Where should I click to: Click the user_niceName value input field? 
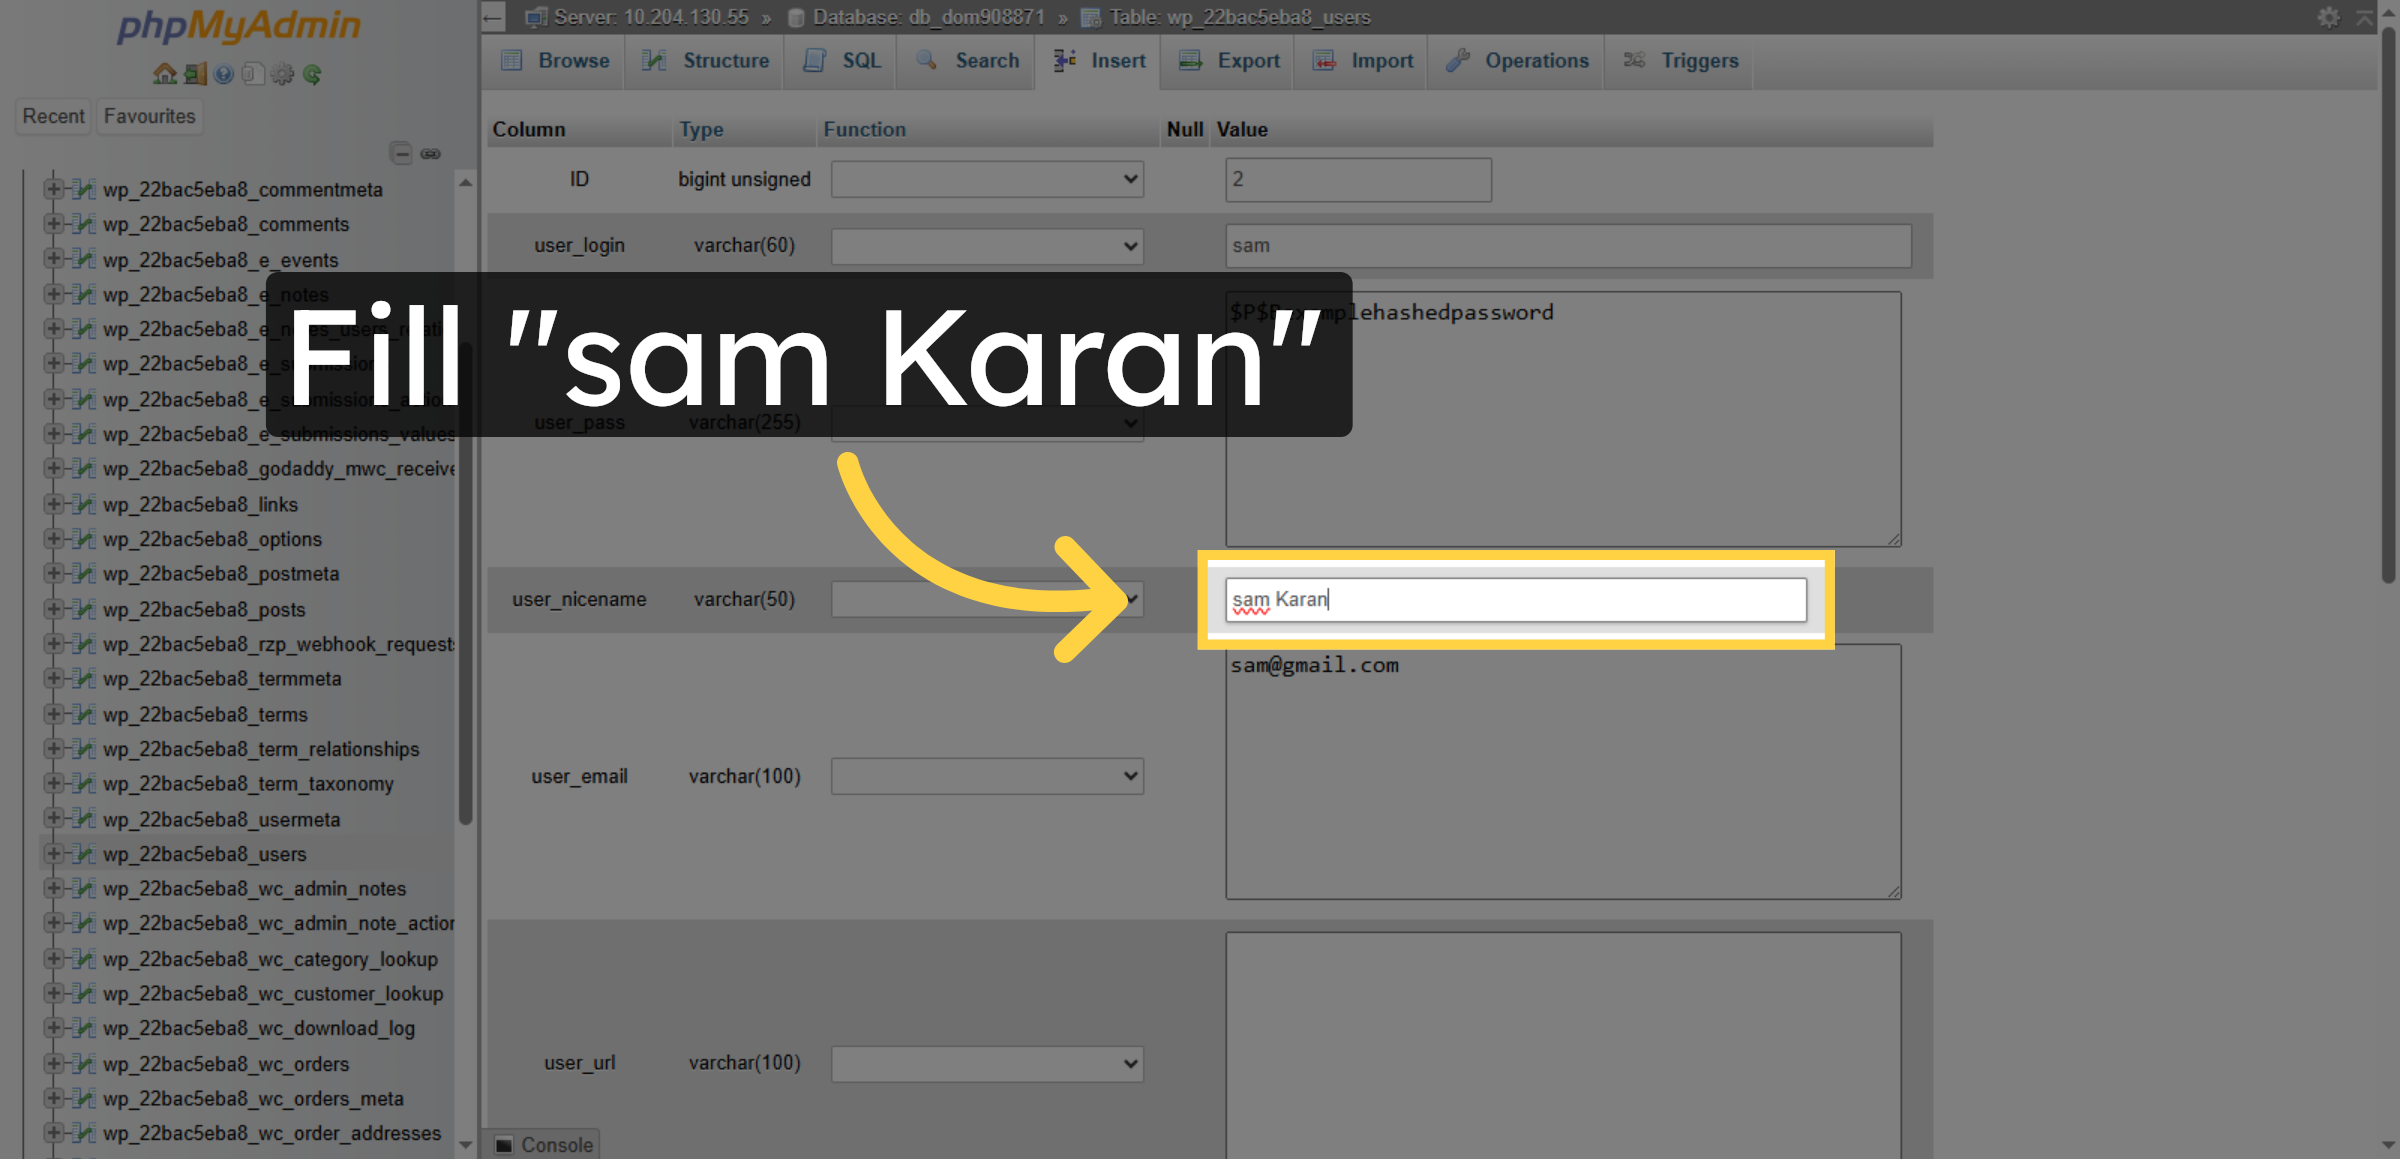pyautogui.click(x=1515, y=599)
